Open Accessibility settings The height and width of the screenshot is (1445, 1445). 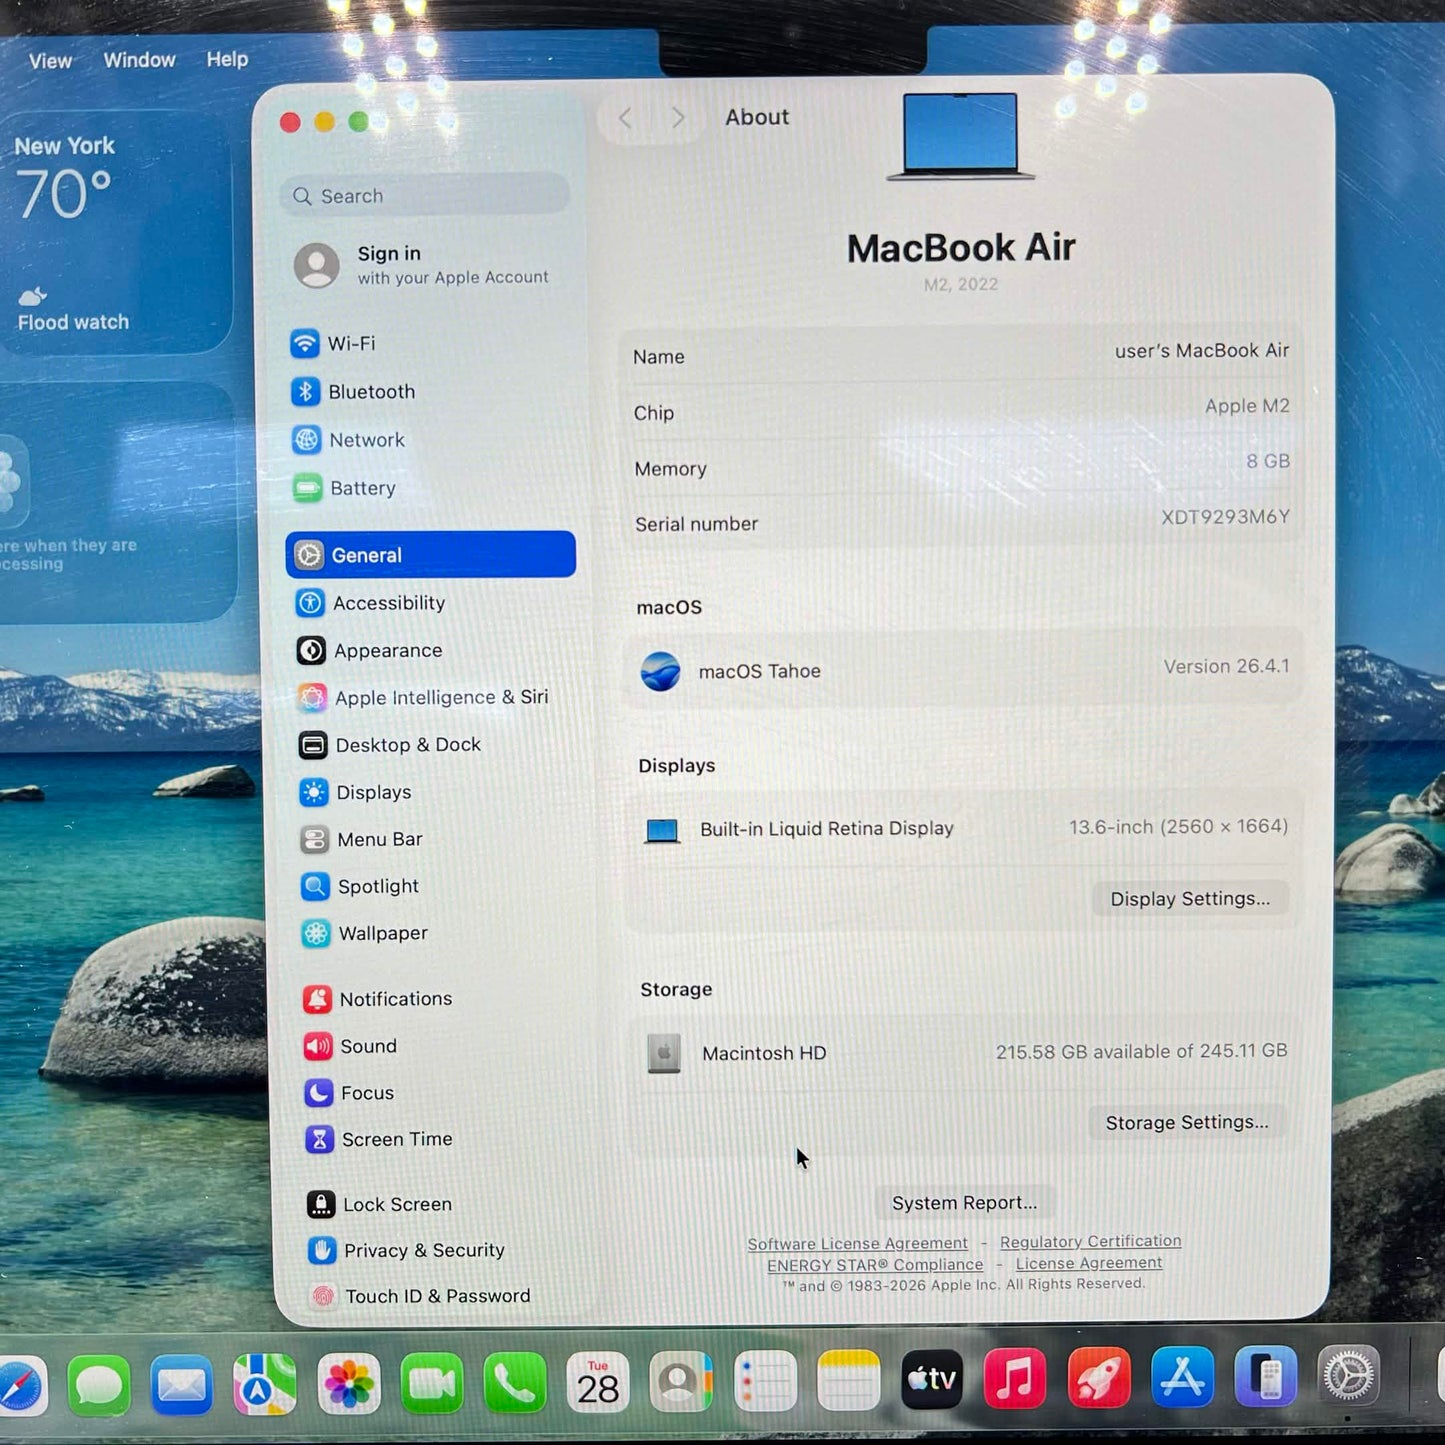[370, 603]
